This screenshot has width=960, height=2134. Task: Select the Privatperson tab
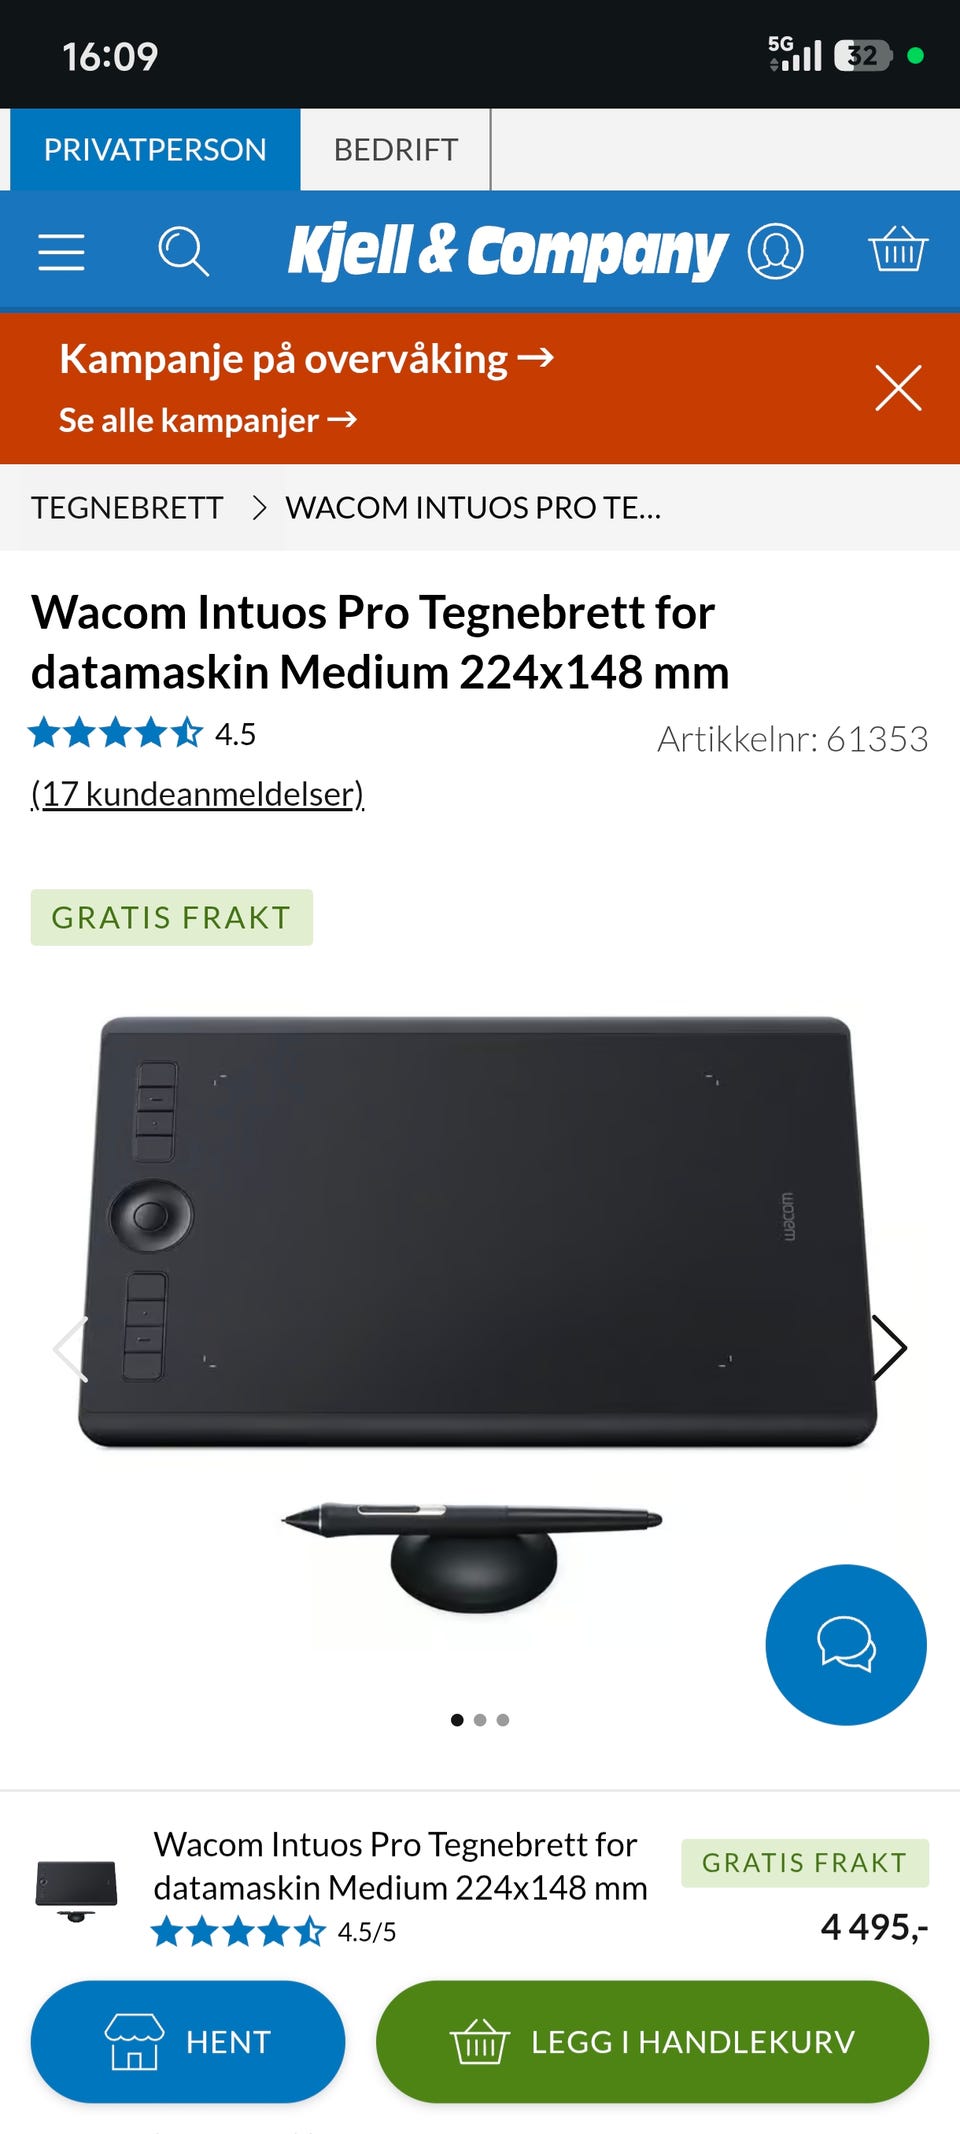(155, 149)
